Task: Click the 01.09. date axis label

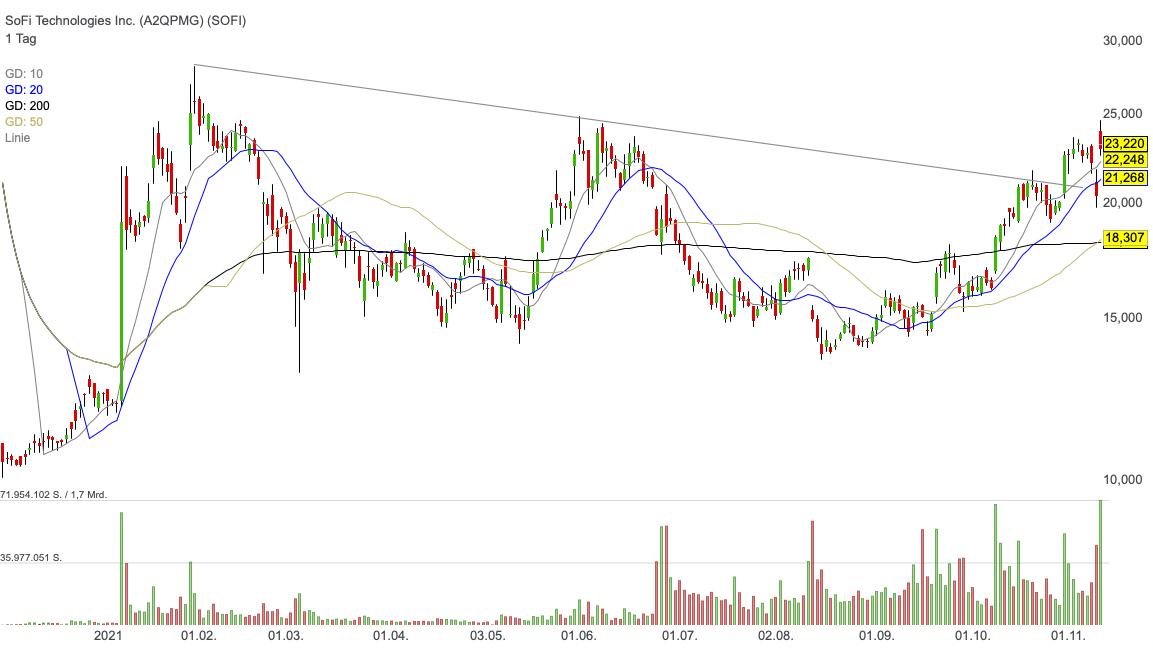Action: [x=877, y=636]
